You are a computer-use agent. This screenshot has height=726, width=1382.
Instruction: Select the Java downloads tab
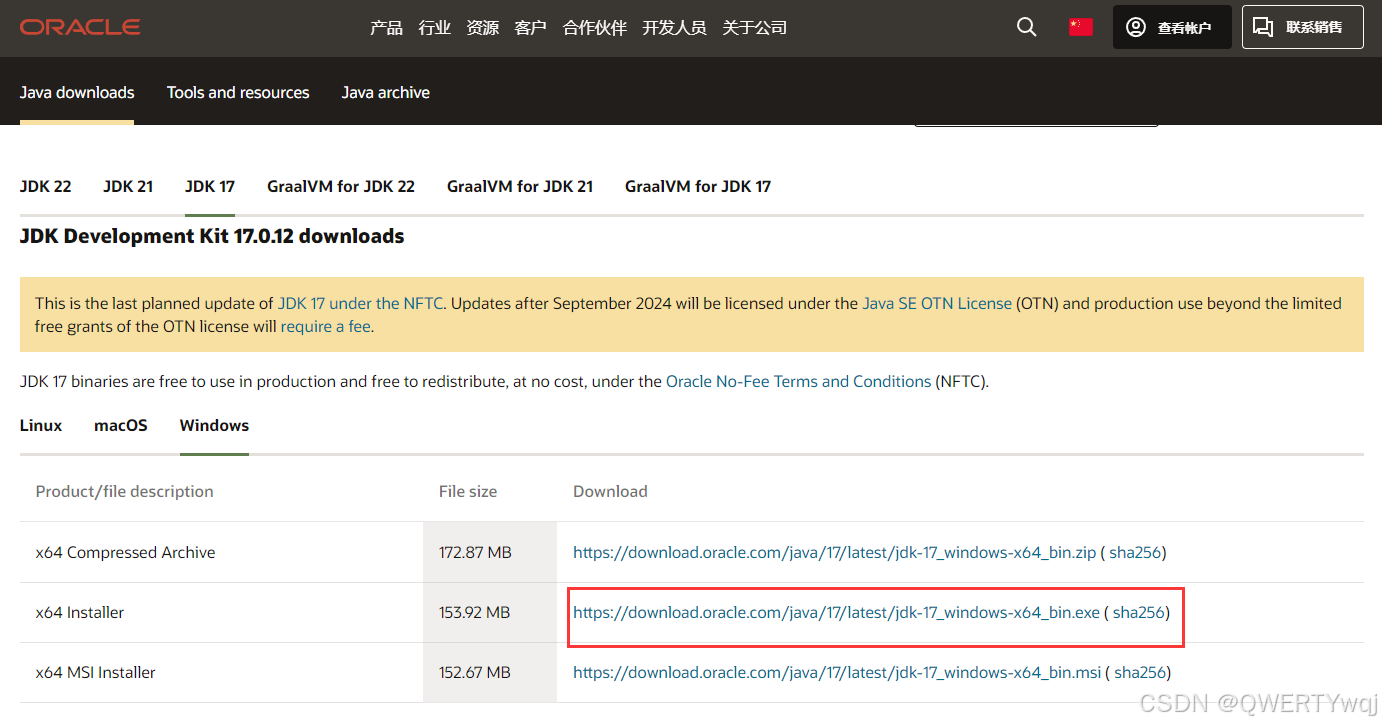click(77, 92)
